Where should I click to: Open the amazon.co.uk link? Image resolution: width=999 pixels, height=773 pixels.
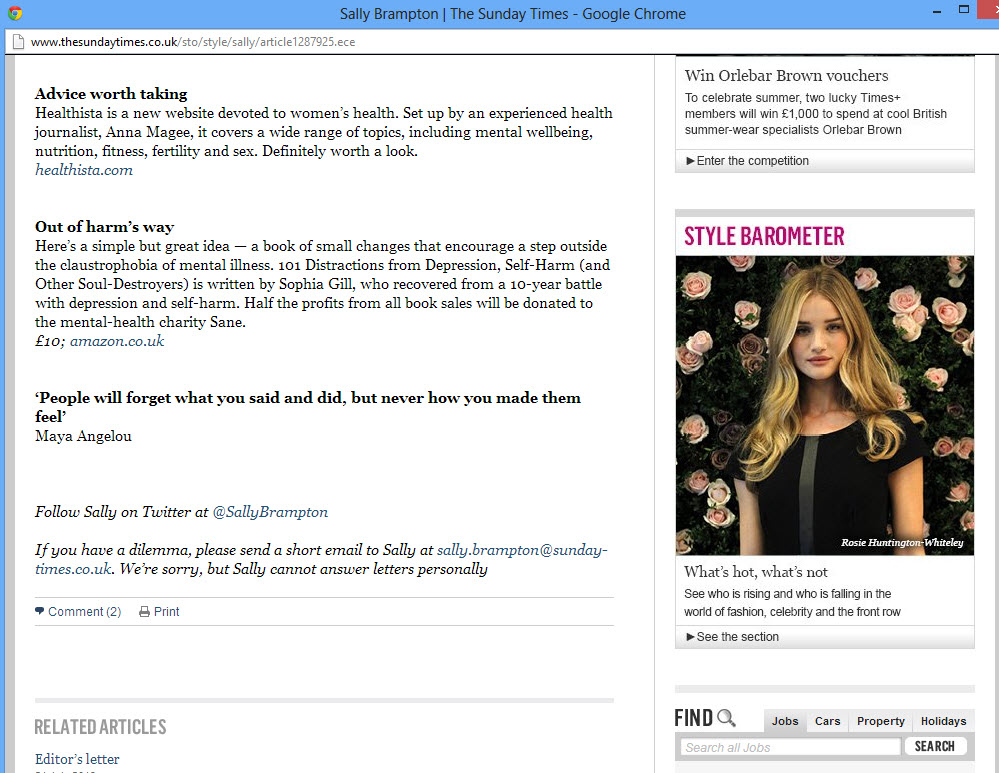(x=117, y=341)
